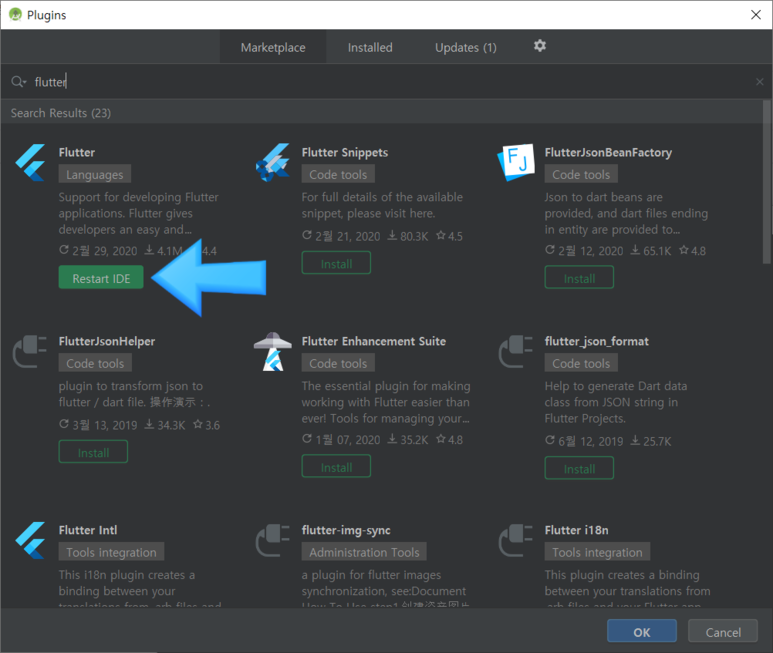Install the flutter_json_format plugin
773x653 pixels.
[x=579, y=468]
